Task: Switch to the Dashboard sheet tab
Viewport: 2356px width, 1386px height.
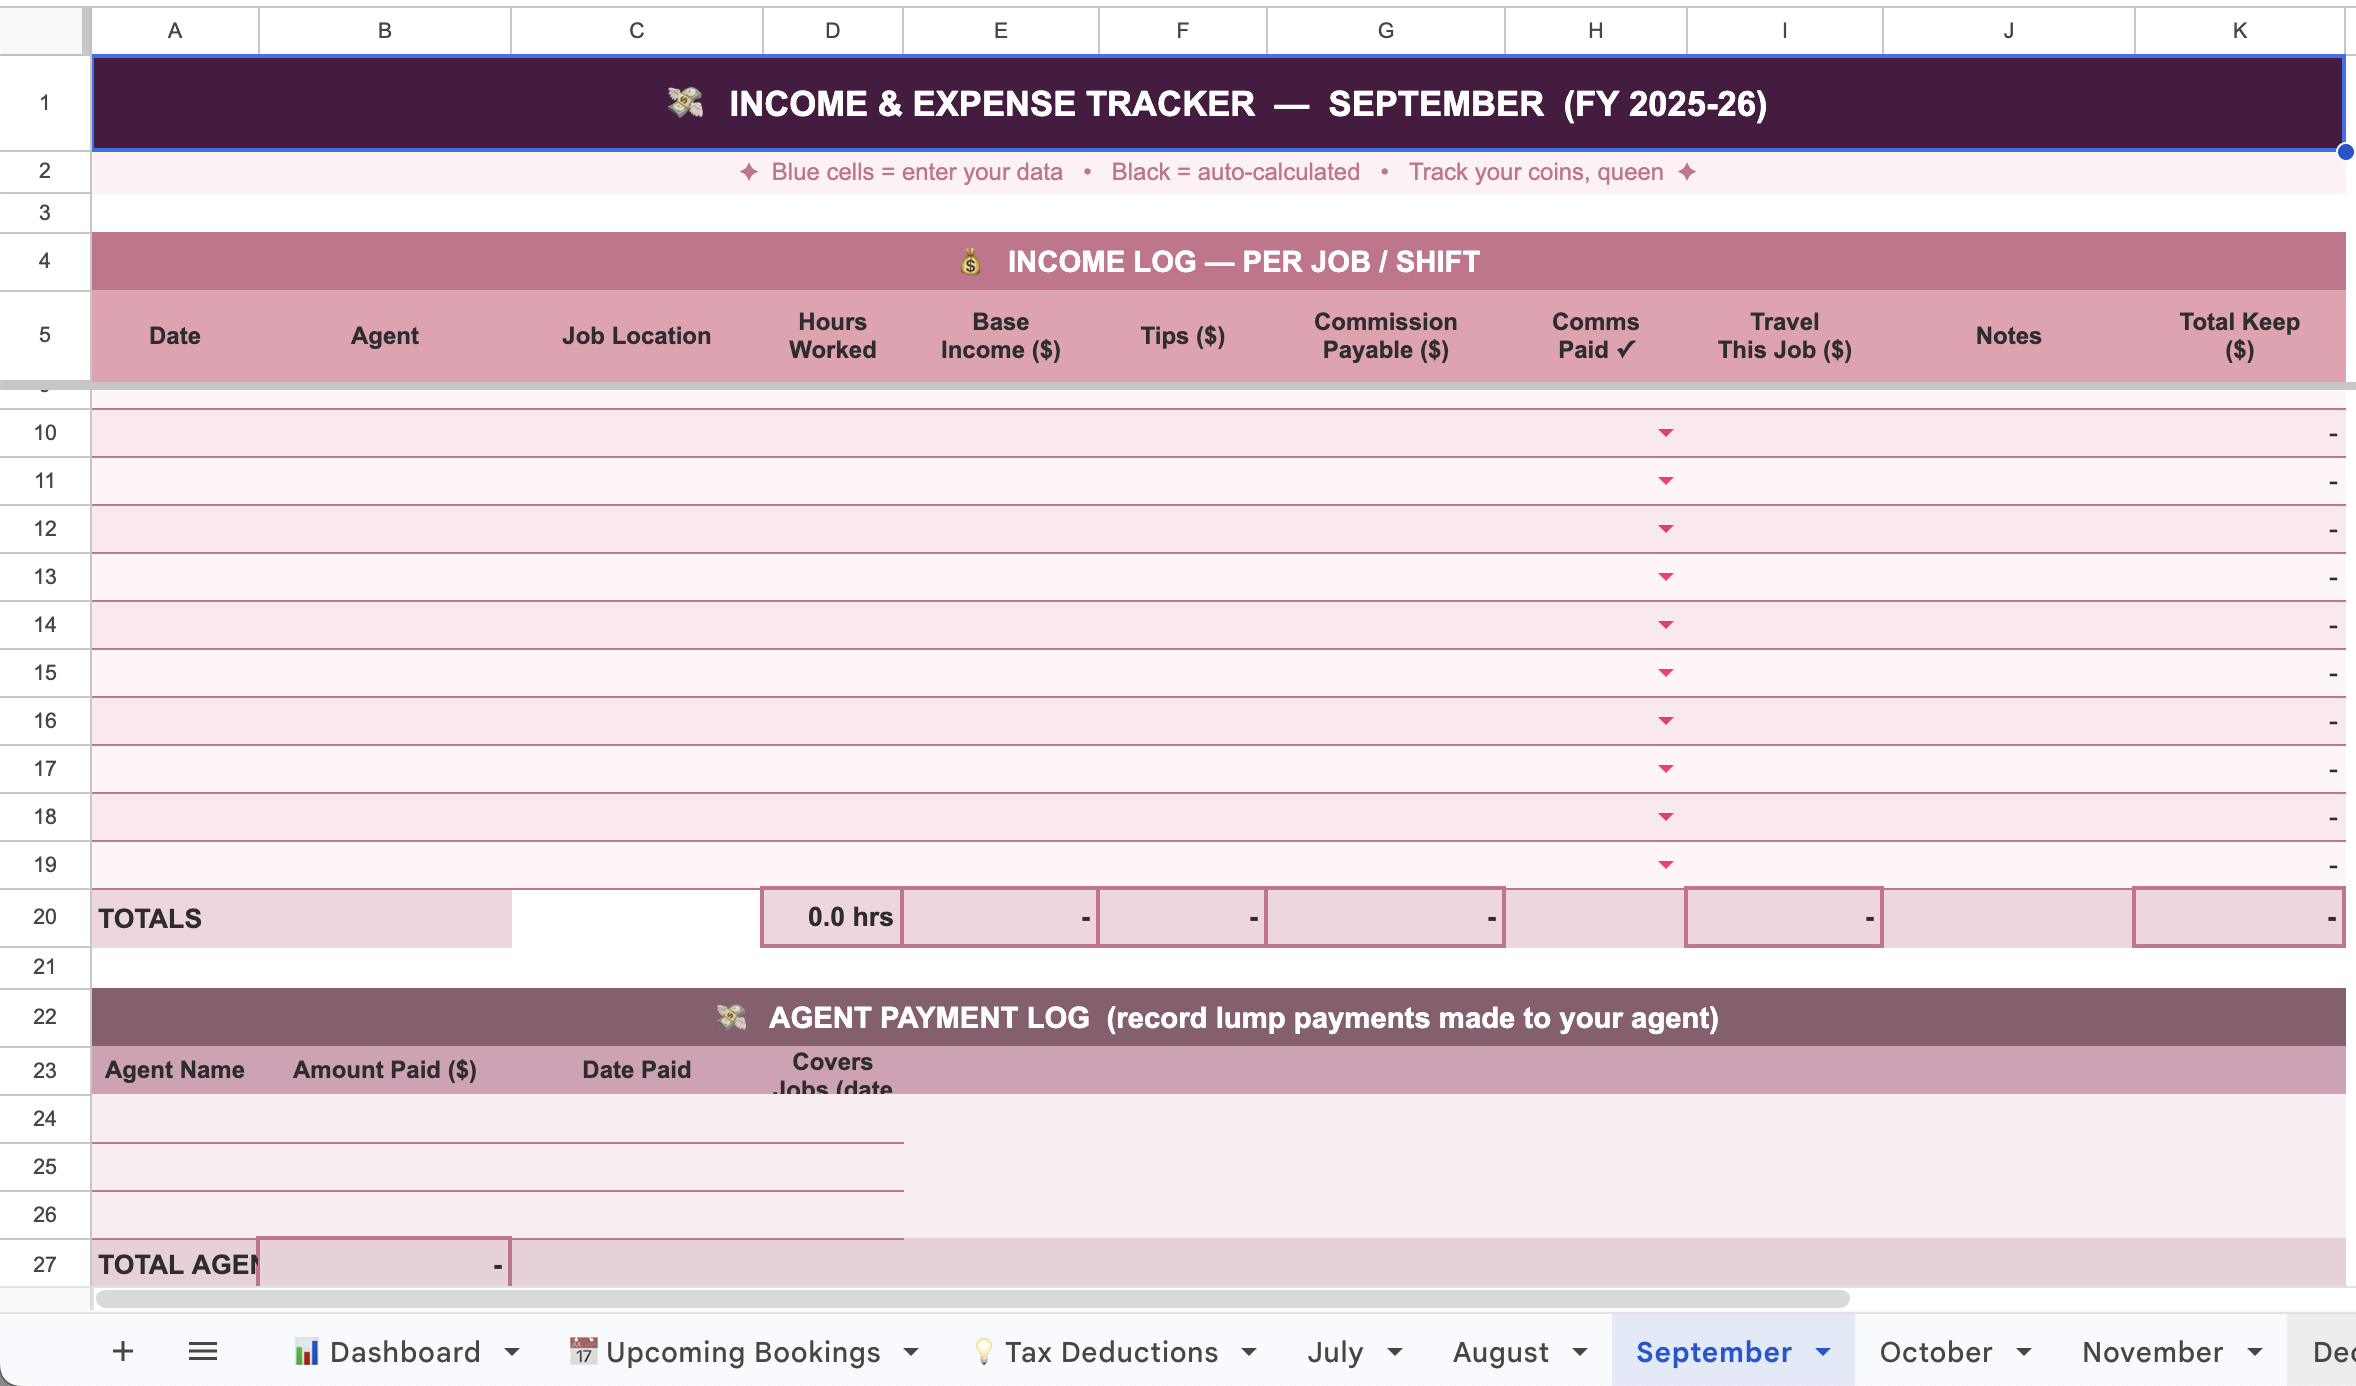Action: [388, 1352]
